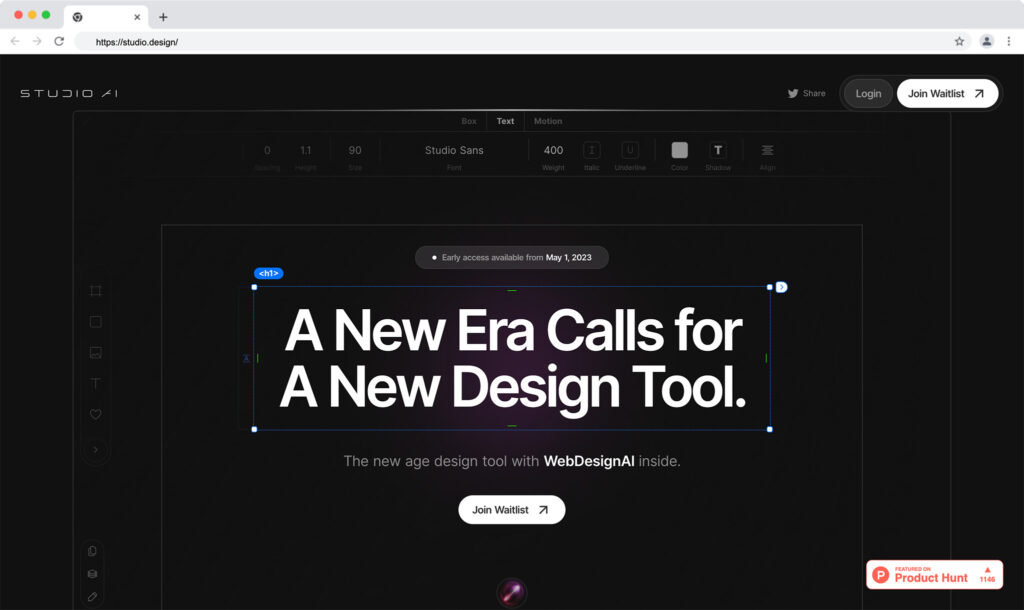Toggle Underline text style
The width and height of the screenshot is (1024, 610).
click(x=629, y=150)
